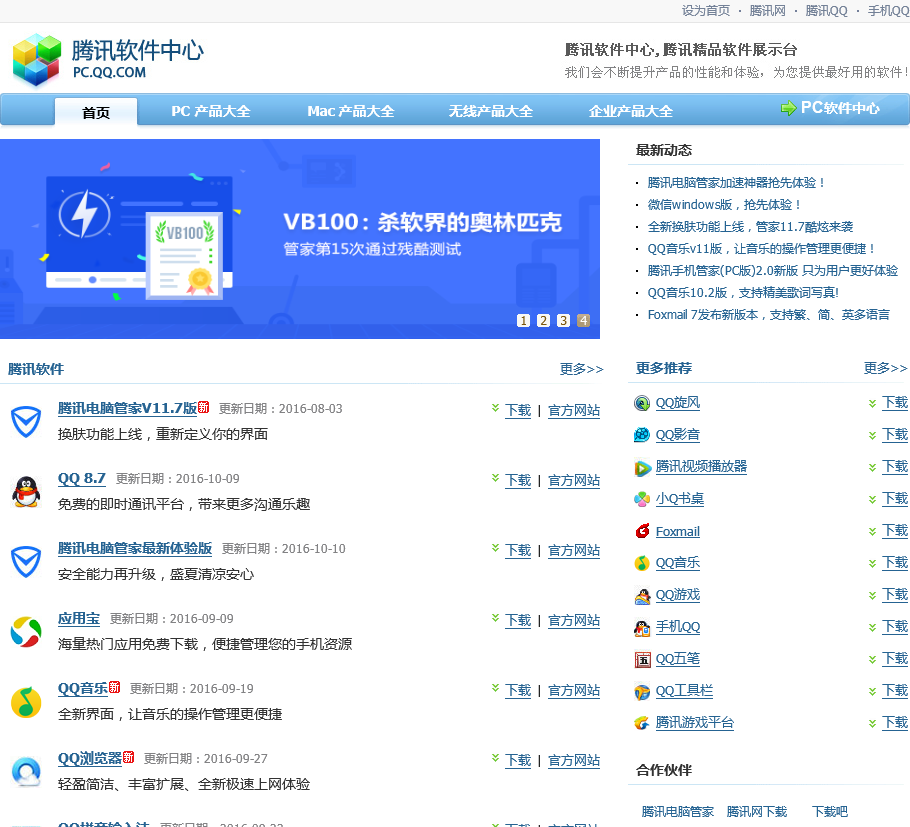Click the small QQ音乐 icon in recommendations
The image size is (910, 827).
[x=642, y=563]
